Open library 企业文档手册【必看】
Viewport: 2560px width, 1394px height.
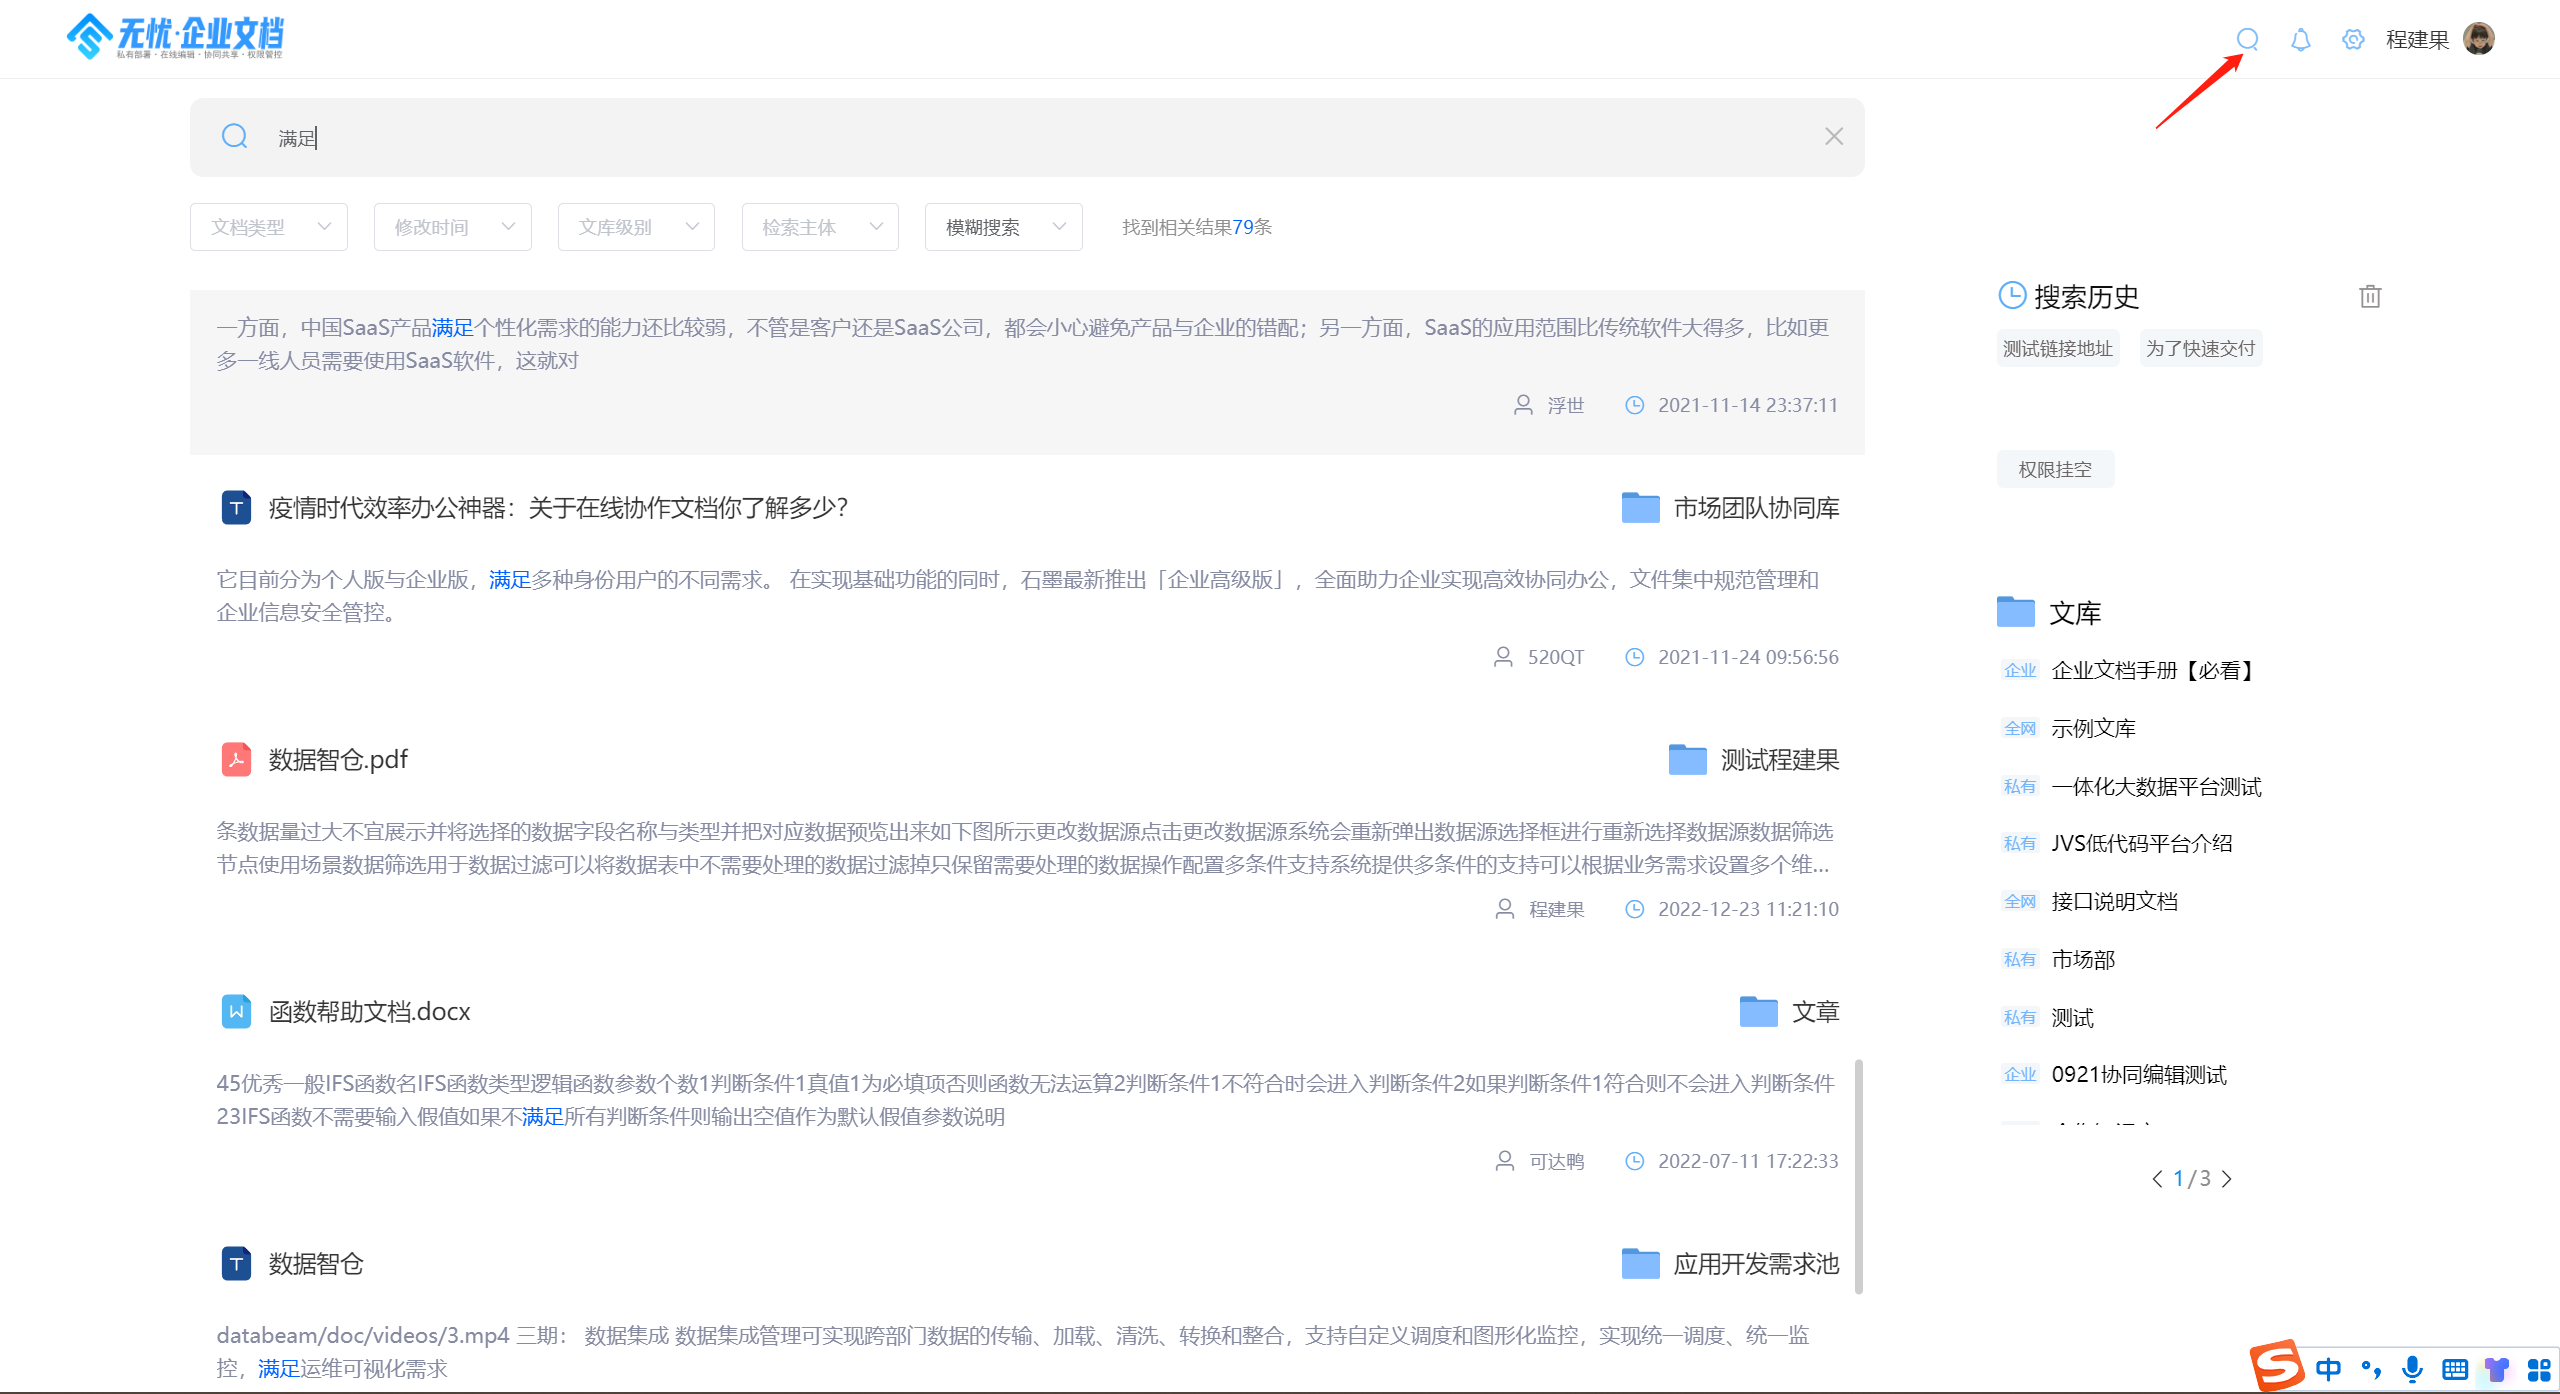coord(2156,670)
